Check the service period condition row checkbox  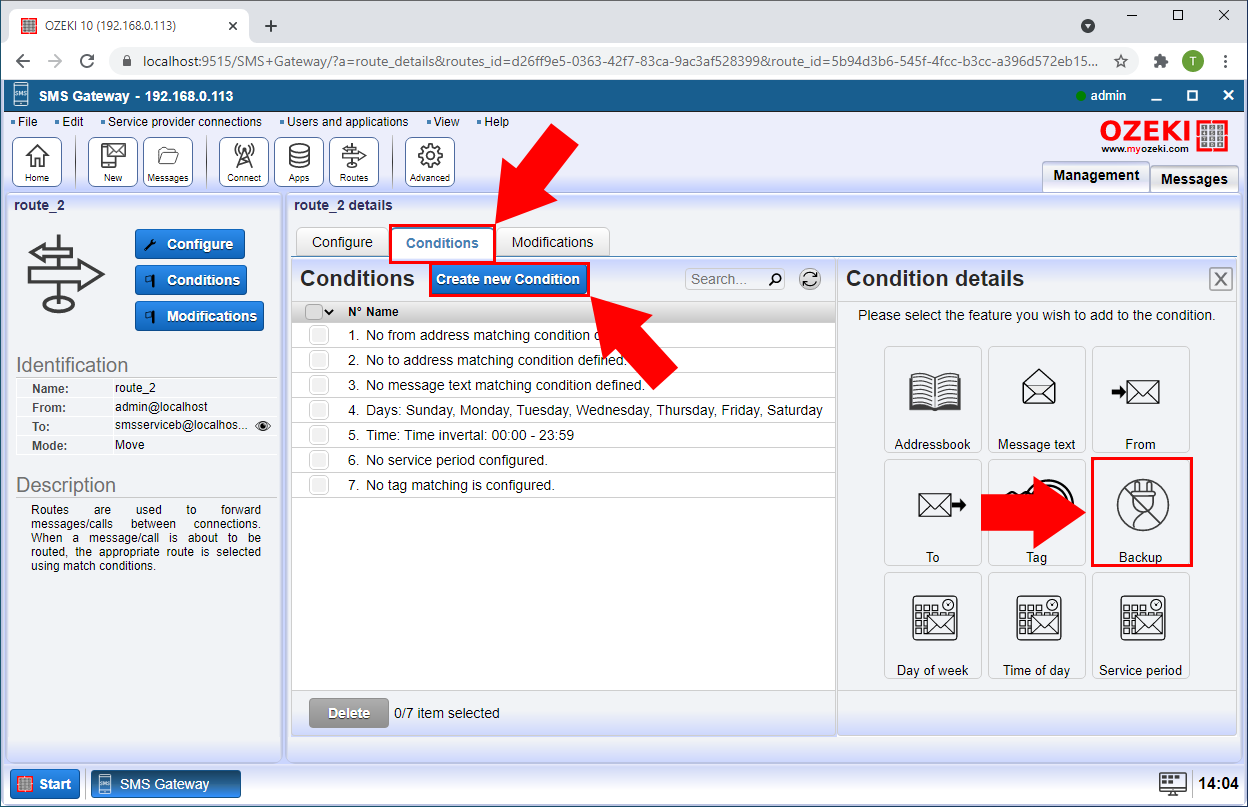point(319,460)
